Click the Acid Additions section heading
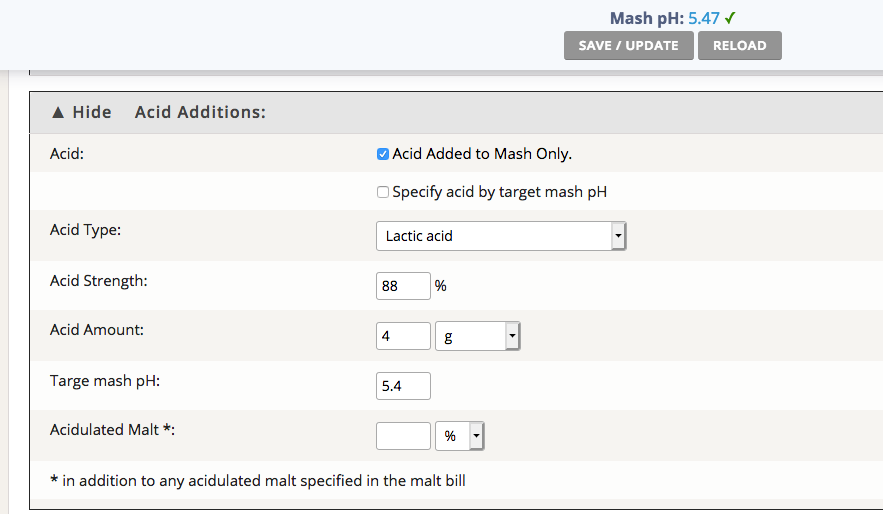Image resolution: width=883 pixels, height=514 pixels. point(200,112)
